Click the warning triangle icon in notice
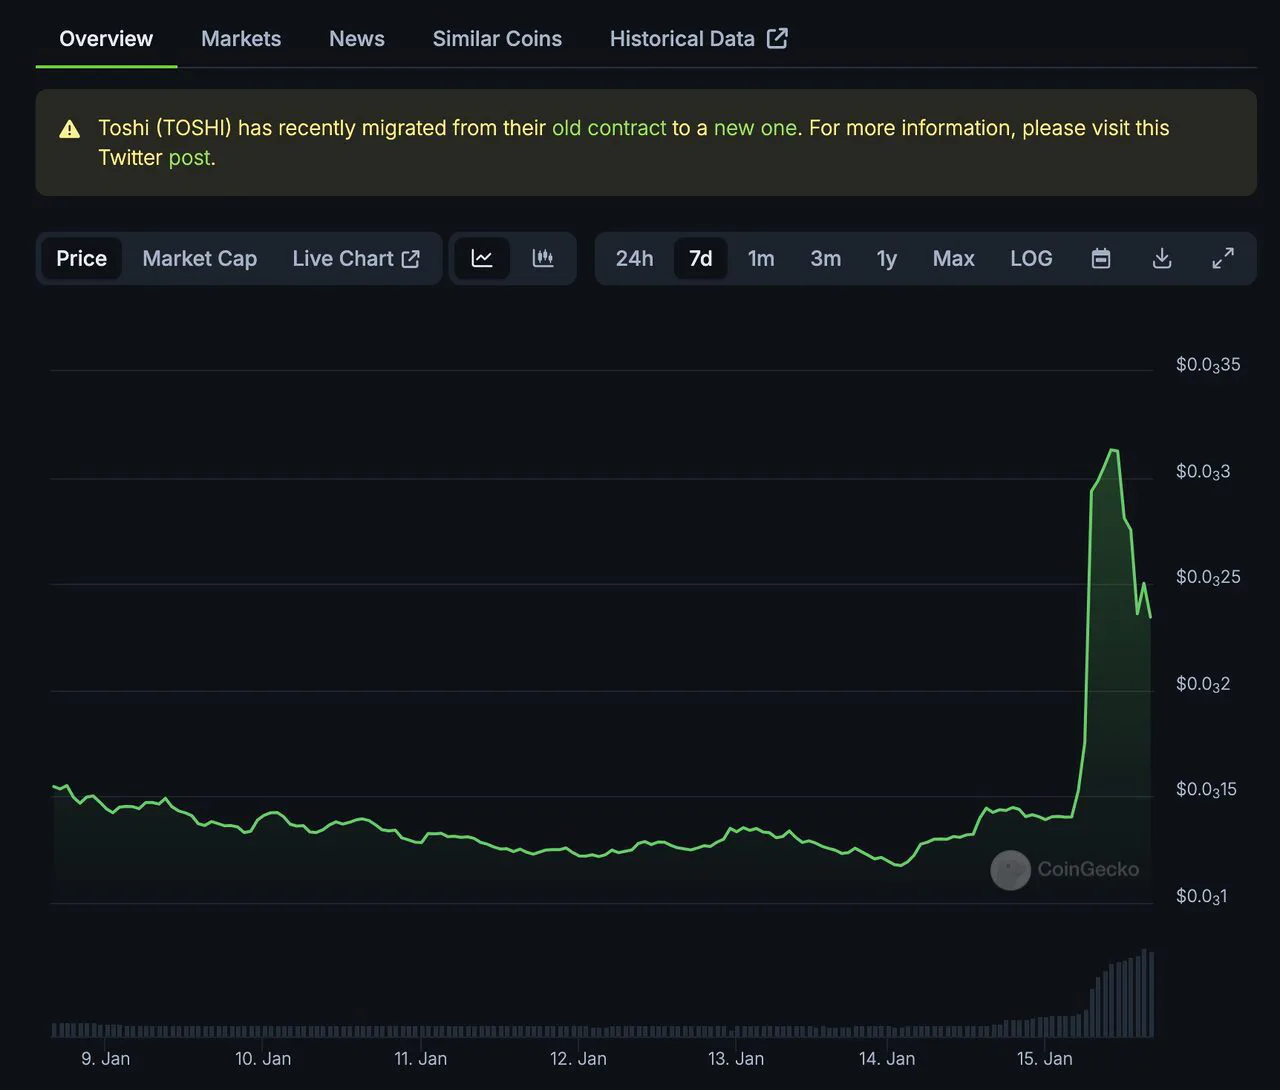Image resolution: width=1280 pixels, height=1090 pixels. click(x=69, y=129)
